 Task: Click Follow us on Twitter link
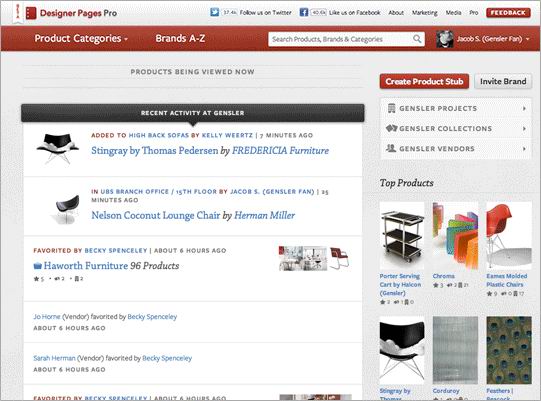pyautogui.click(x=265, y=13)
